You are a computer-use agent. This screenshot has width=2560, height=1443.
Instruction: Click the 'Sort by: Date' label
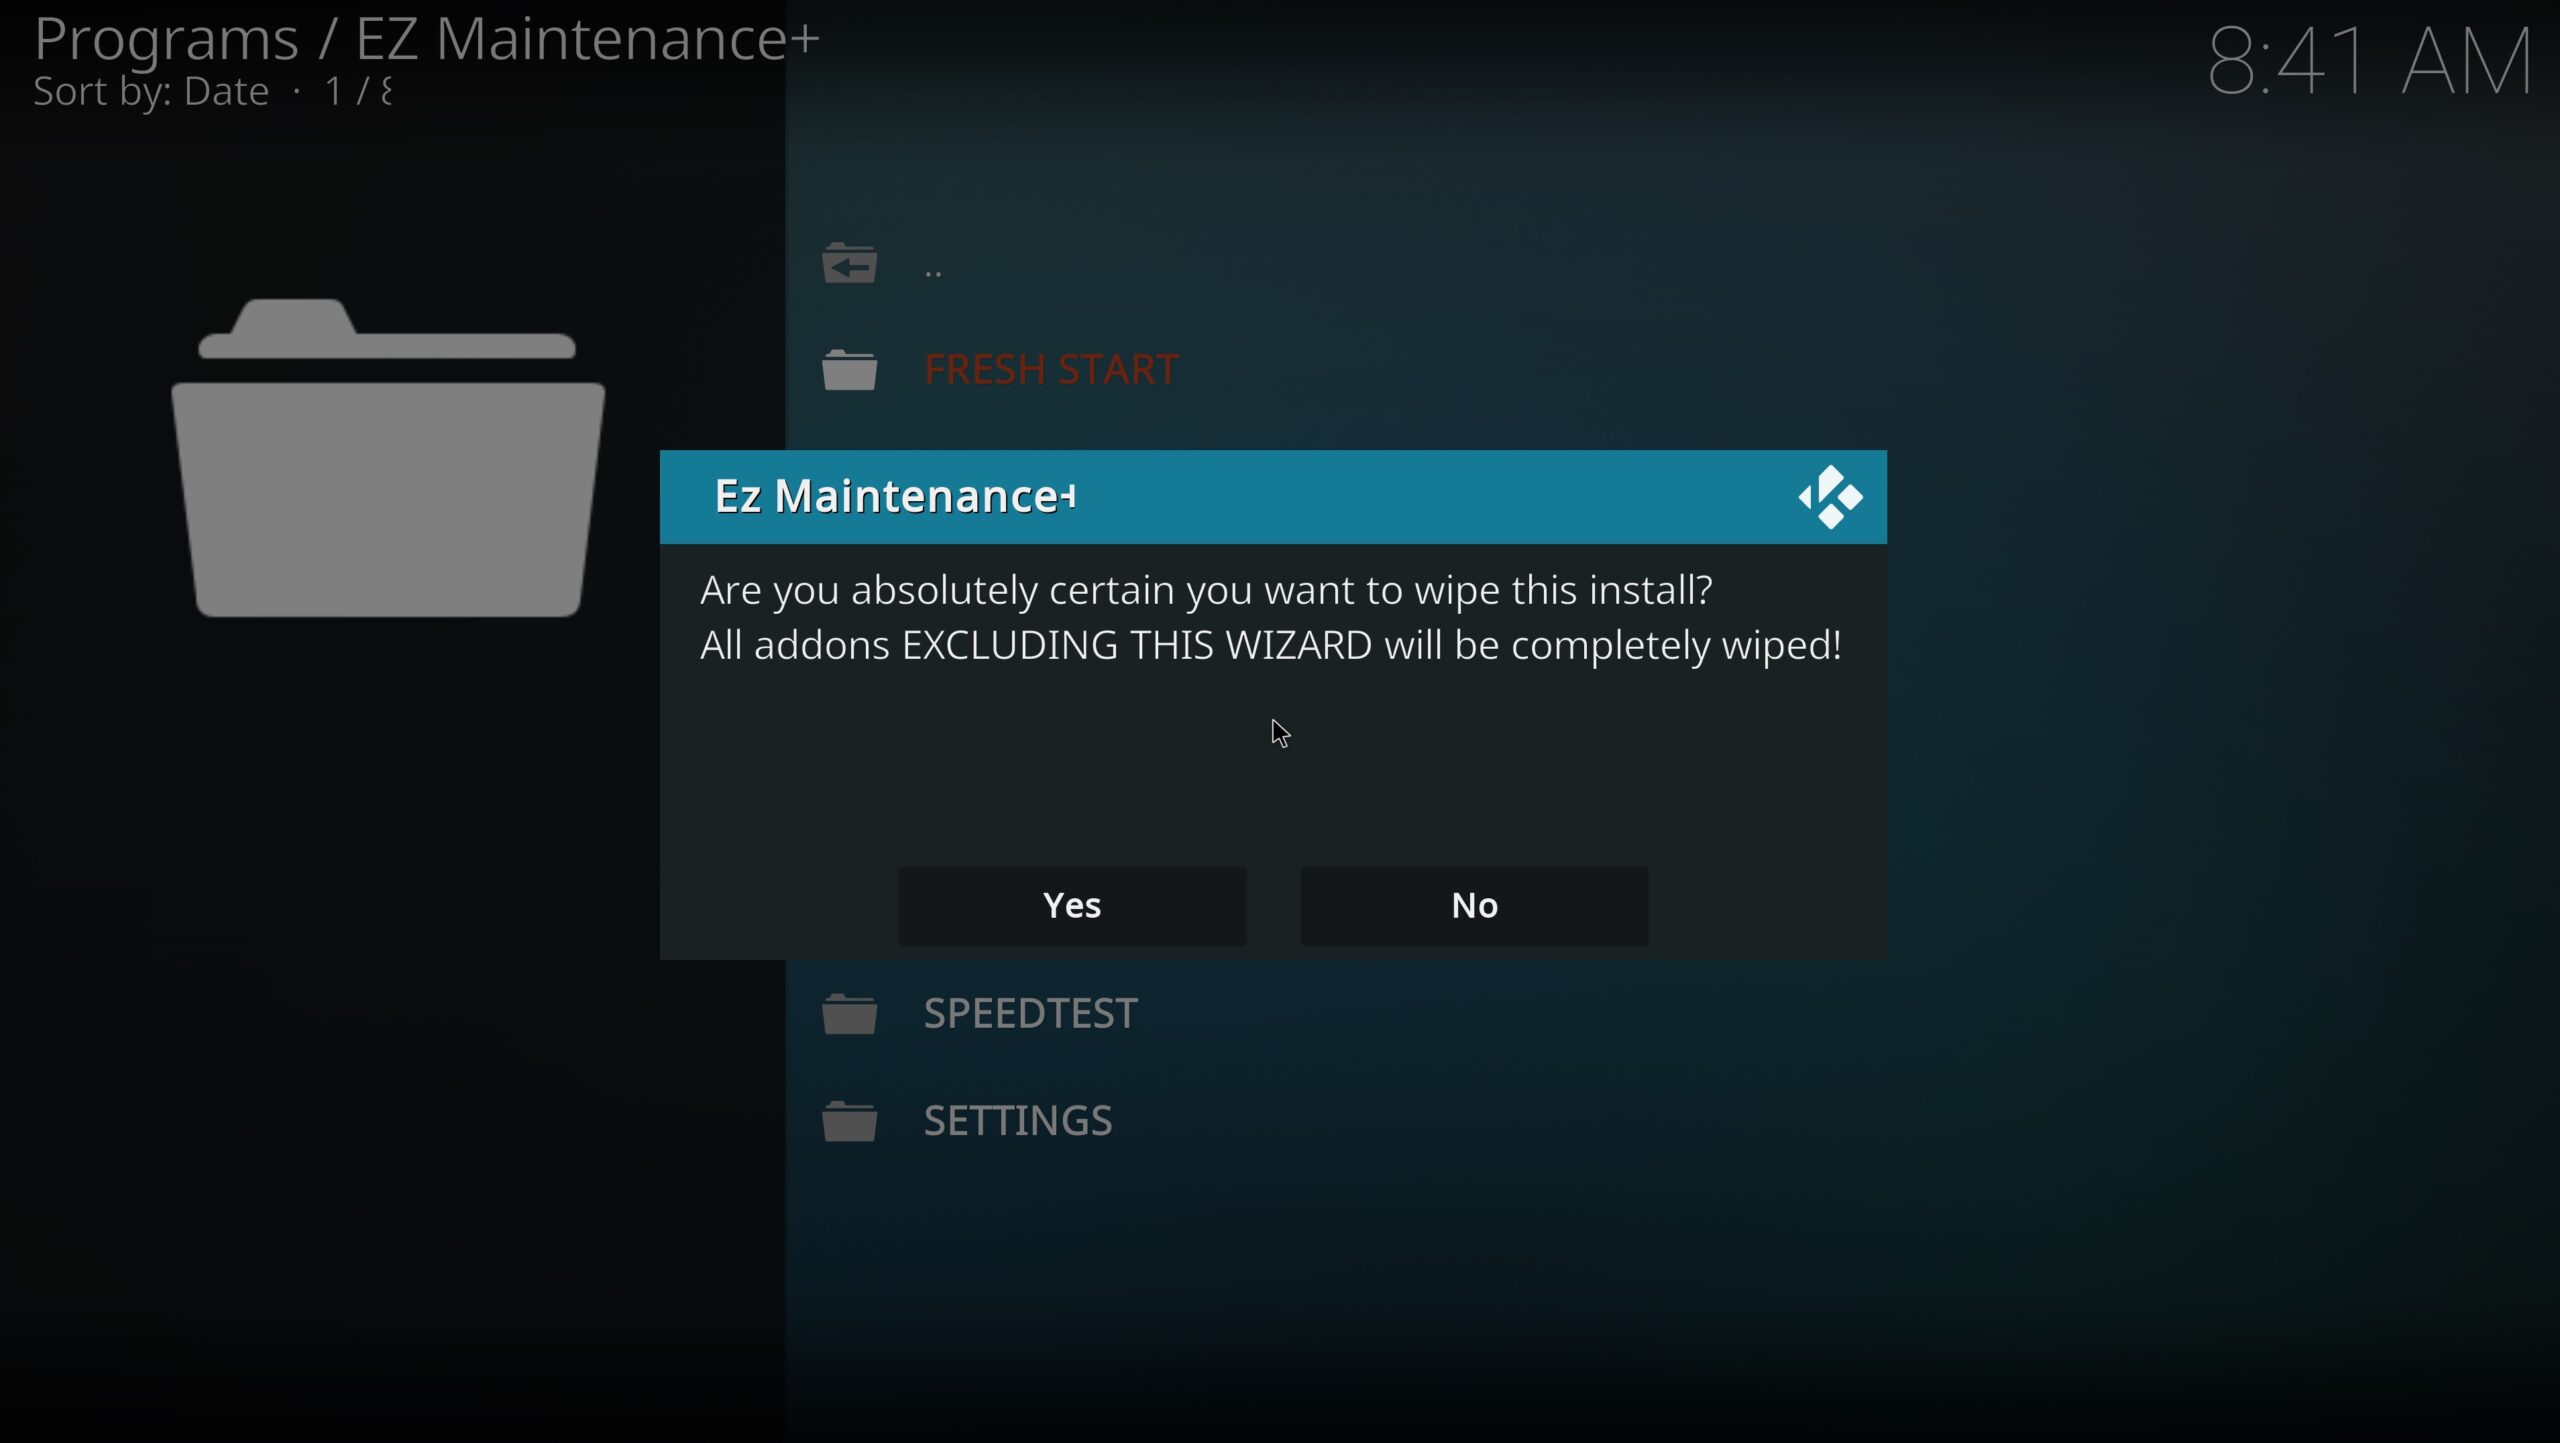(x=151, y=92)
